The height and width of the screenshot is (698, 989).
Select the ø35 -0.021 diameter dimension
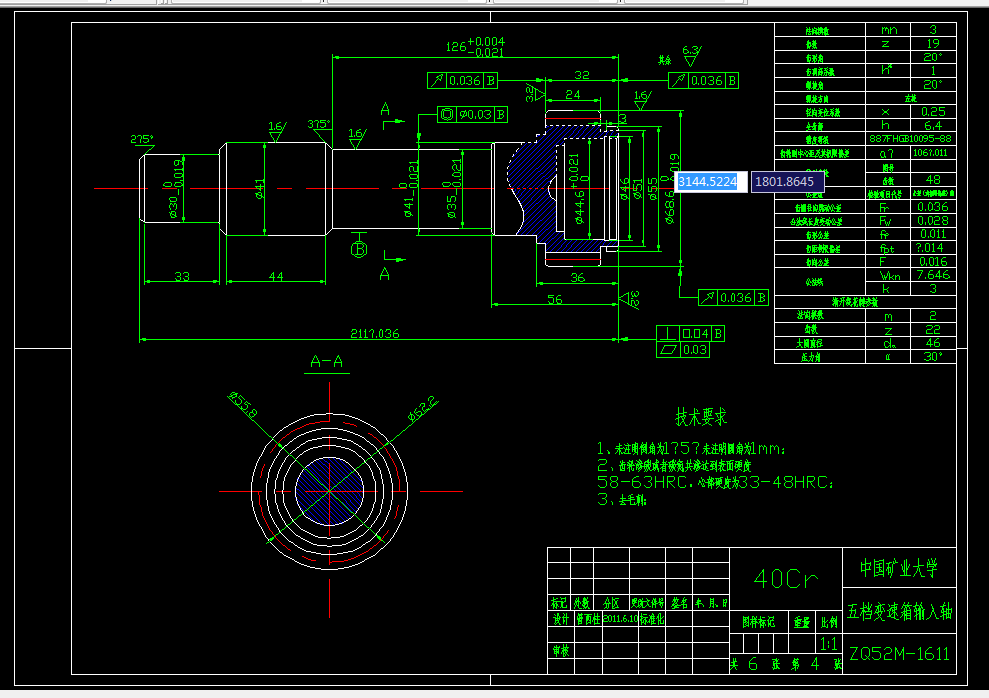click(453, 189)
